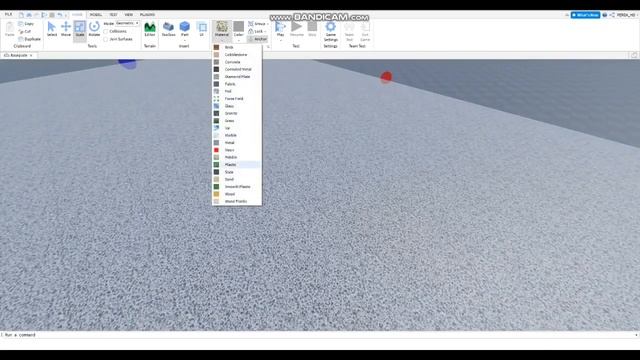Expand the Group dropdown arrow
This screenshot has height=360, width=640.
tap(267, 24)
